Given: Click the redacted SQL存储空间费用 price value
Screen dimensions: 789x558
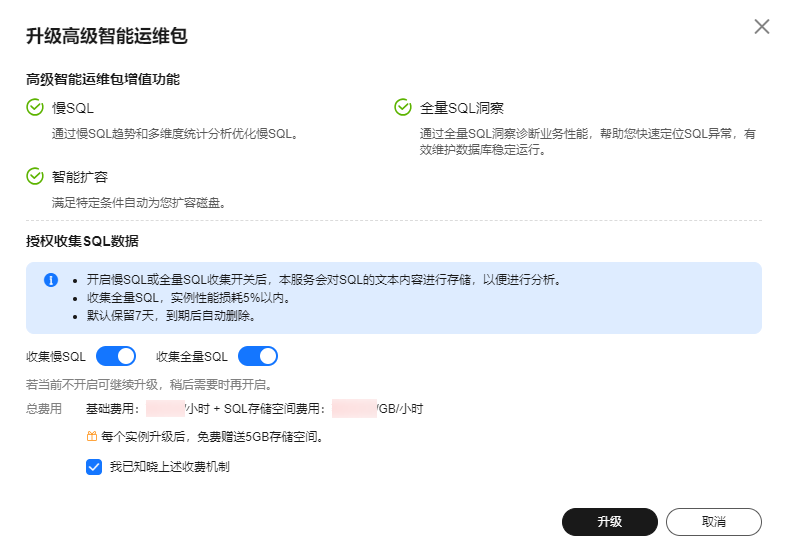Looking at the screenshot, I should (x=354, y=409).
